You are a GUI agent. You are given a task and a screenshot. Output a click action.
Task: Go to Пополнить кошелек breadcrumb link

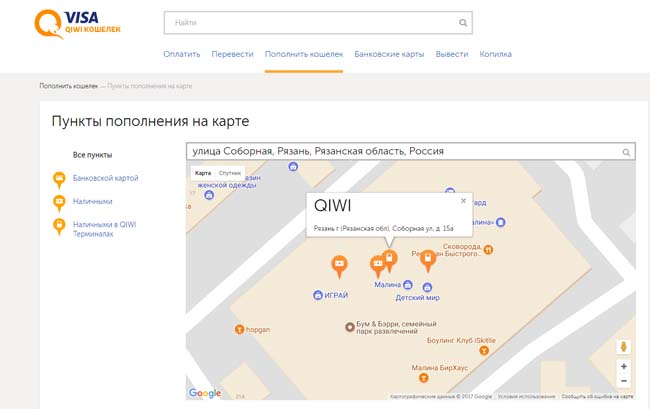pyautogui.click(x=69, y=86)
